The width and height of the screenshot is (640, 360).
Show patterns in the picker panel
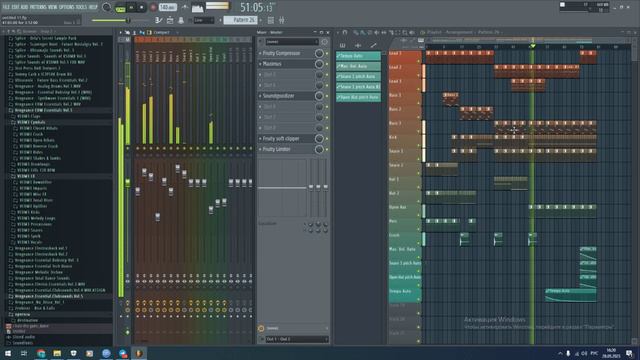(x=342, y=46)
